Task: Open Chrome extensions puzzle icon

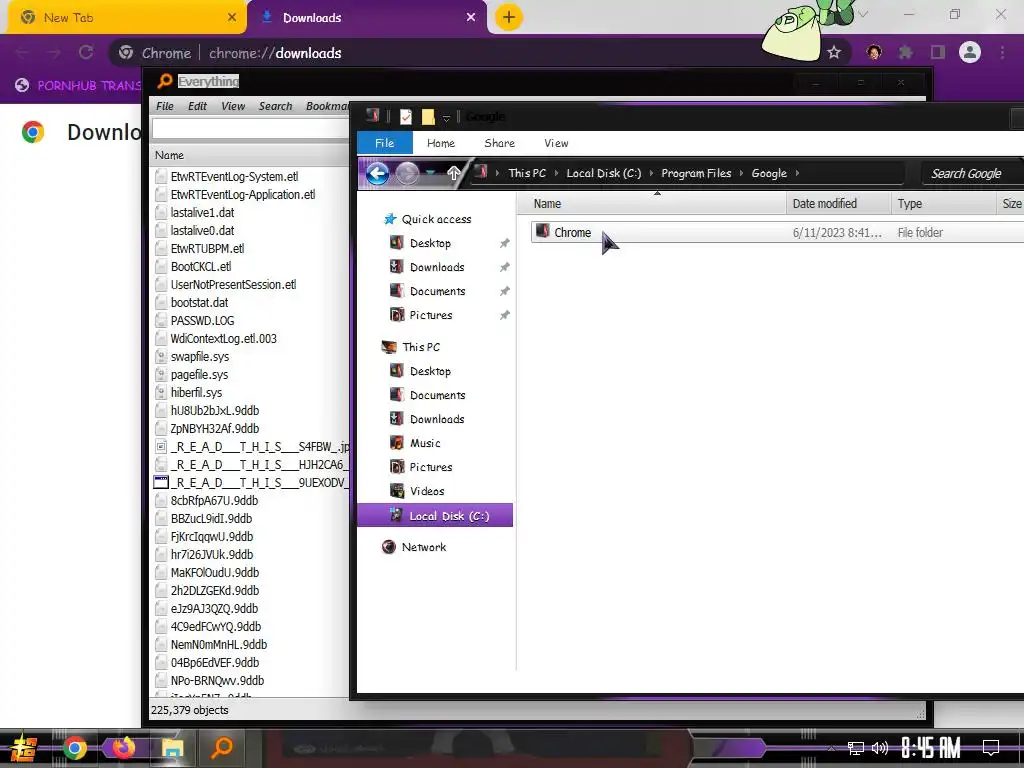Action: point(905,52)
